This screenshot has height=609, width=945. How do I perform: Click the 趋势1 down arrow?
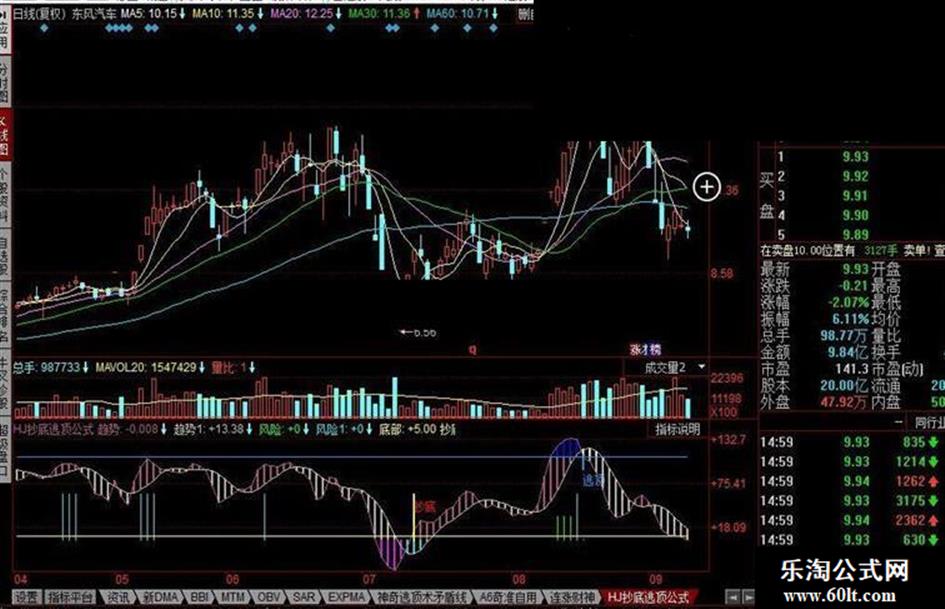pyautogui.click(x=249, y=429)
